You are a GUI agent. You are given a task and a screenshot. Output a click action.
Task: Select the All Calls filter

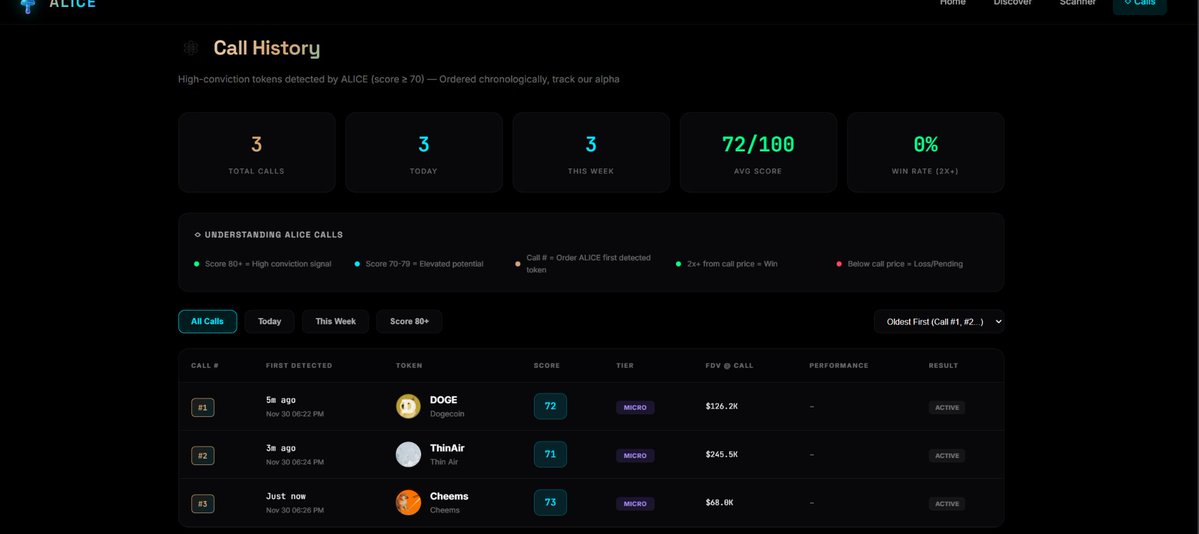(208, 321)
